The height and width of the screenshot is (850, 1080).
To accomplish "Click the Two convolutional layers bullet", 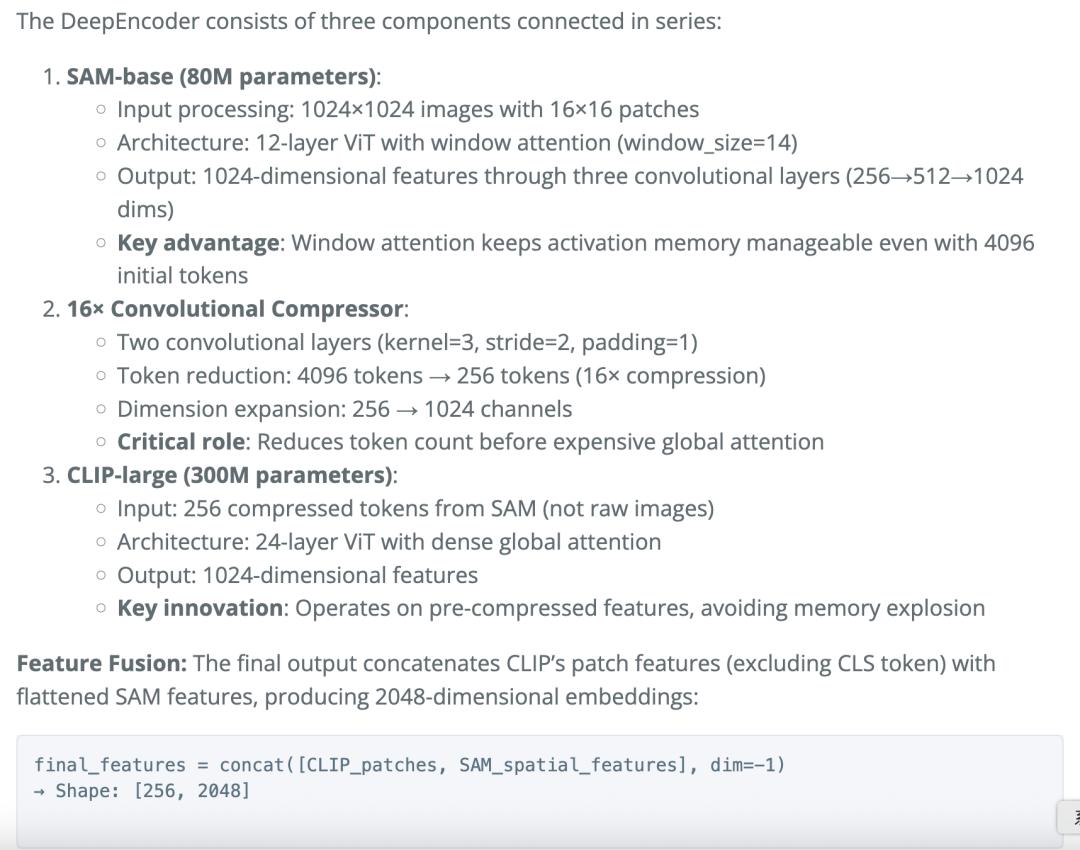I will 406,342.
